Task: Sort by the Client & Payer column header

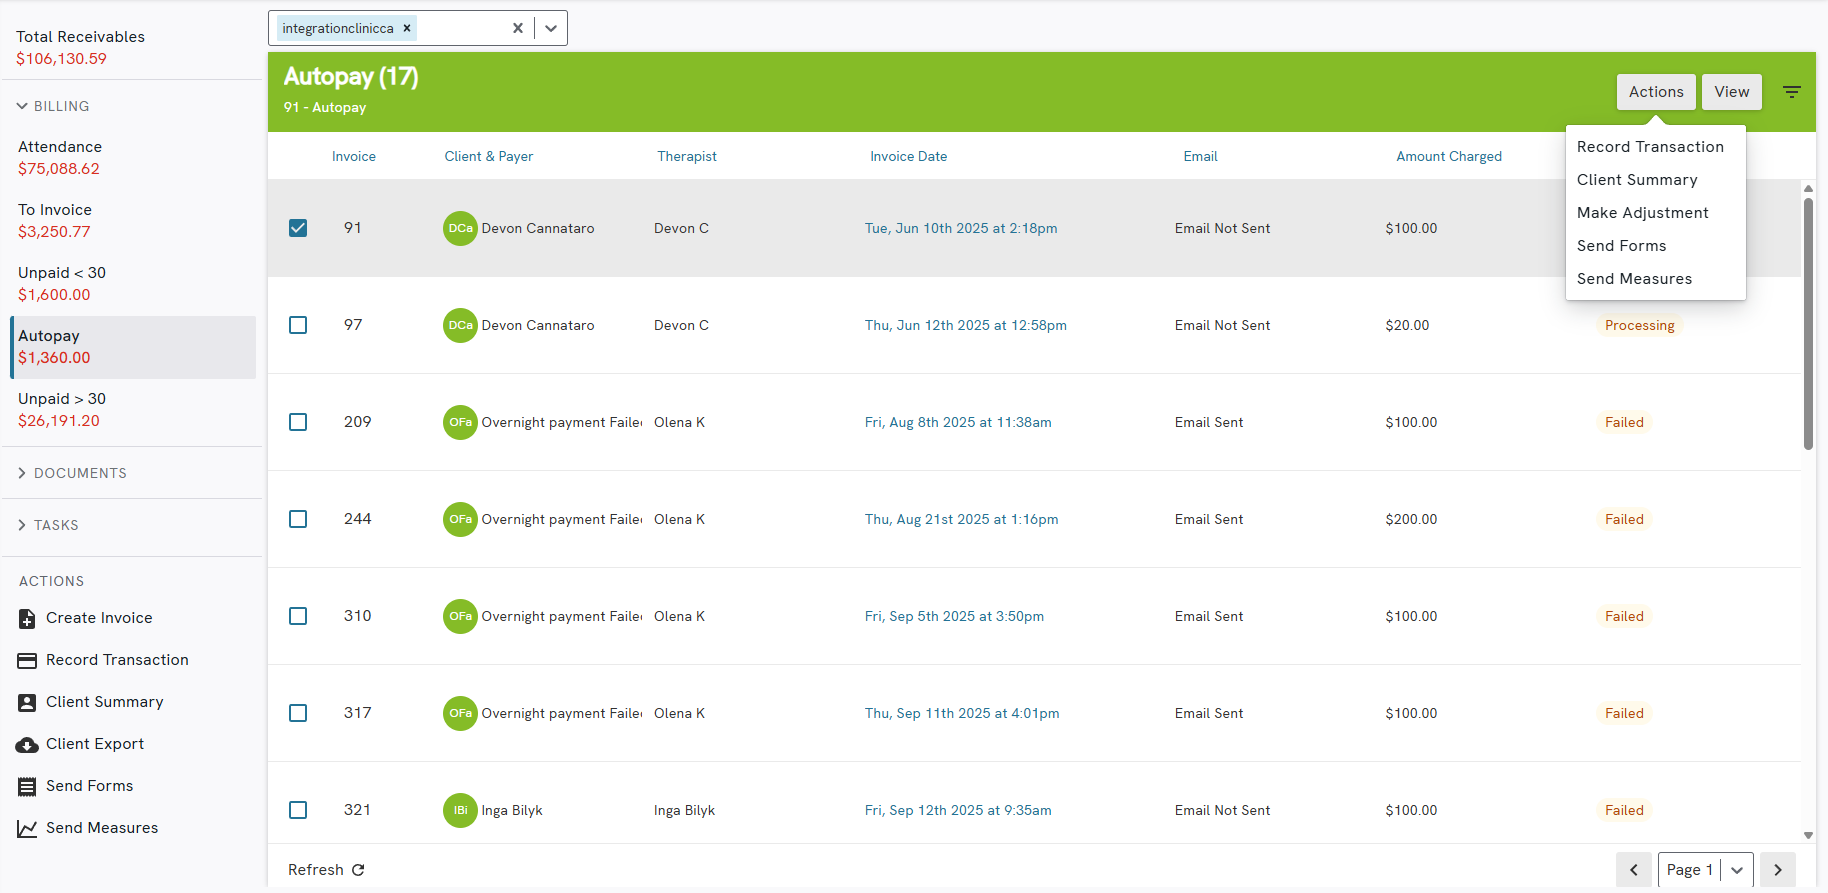Action: click(489, 157)
